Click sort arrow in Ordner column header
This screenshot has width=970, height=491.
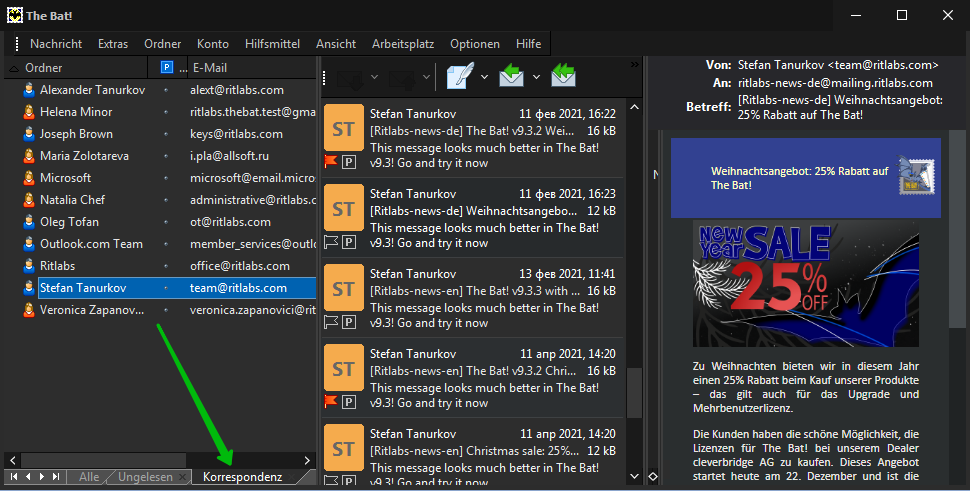tap(14, 69)
